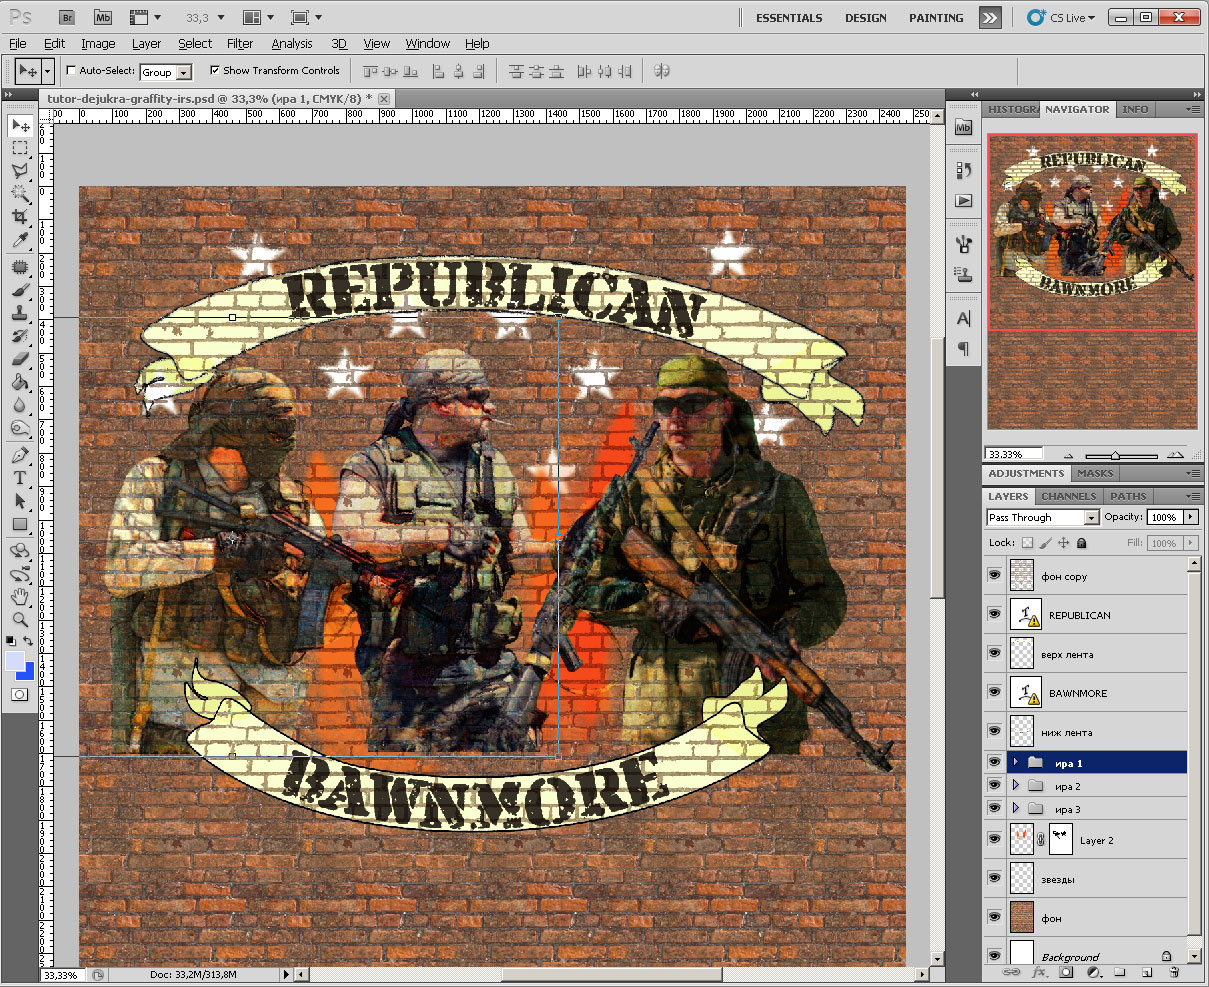1209x987 pixels.
Task: Hide the REPUBLICAN layer
Action: coord(994,614)
